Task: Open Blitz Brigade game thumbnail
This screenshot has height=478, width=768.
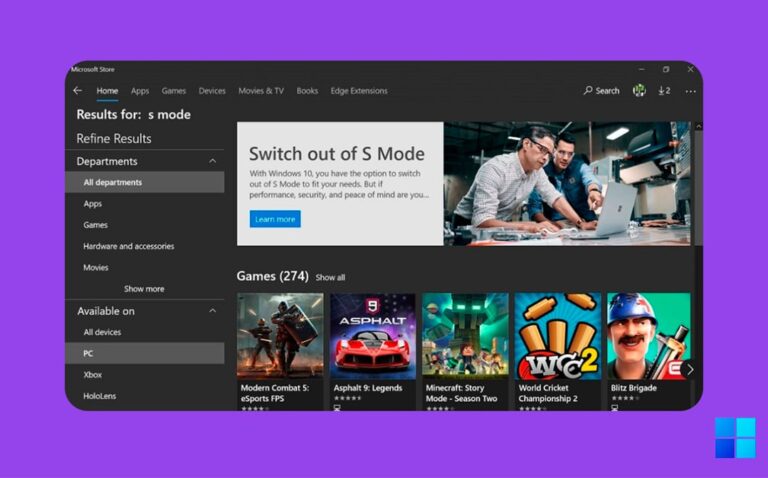Action: (648, 336)
